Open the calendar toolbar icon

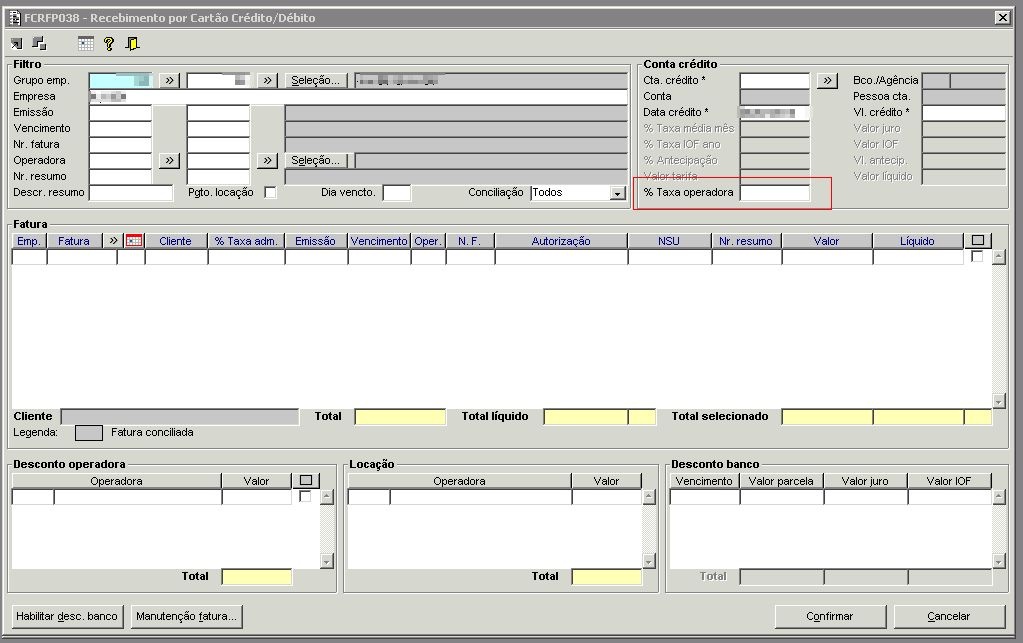coord(85,44)
